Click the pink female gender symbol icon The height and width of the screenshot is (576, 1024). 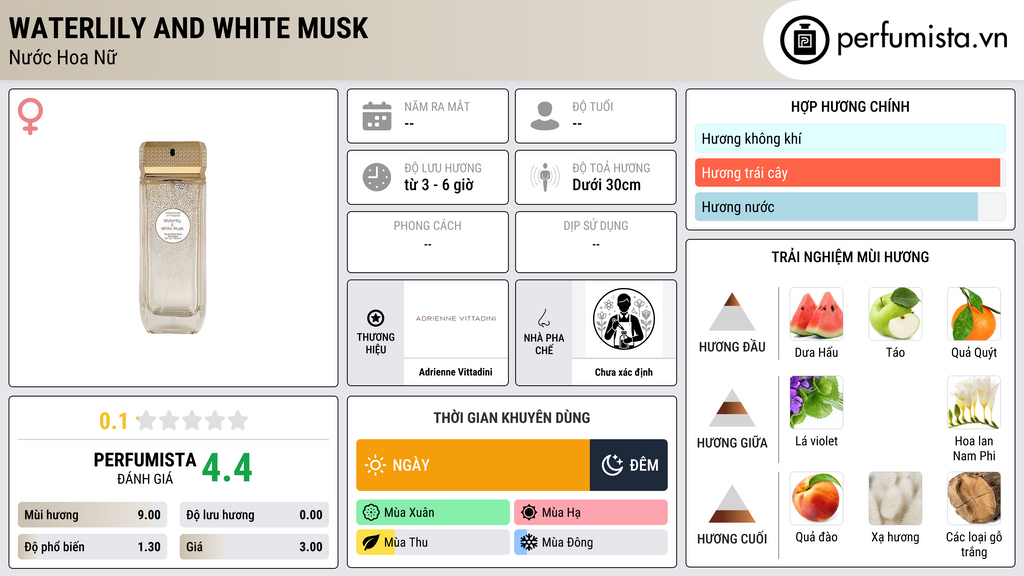click(x=30, y=116)
